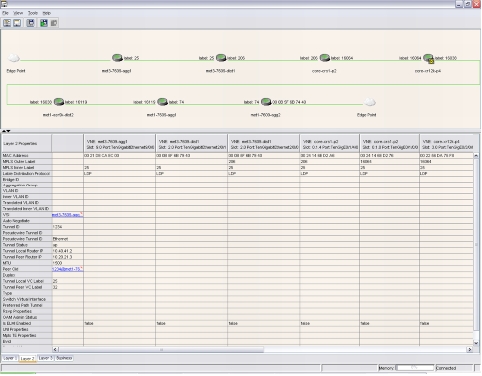The width and height of the screenshot is (482, 376).
Task: Select the Is ELMI Enabled row label
Action: pos(26,323)
